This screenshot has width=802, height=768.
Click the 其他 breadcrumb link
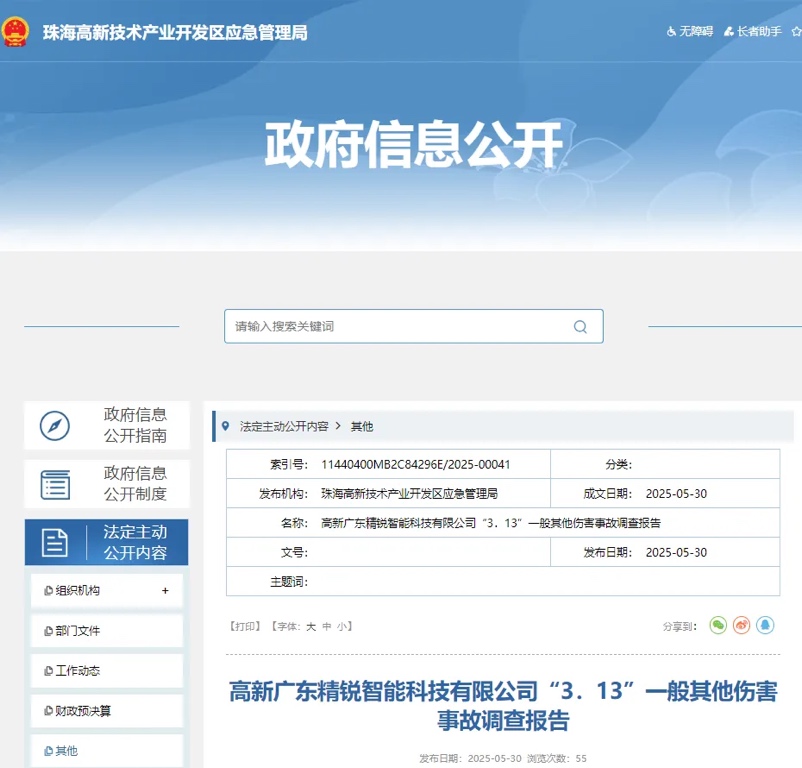[361, 426]
